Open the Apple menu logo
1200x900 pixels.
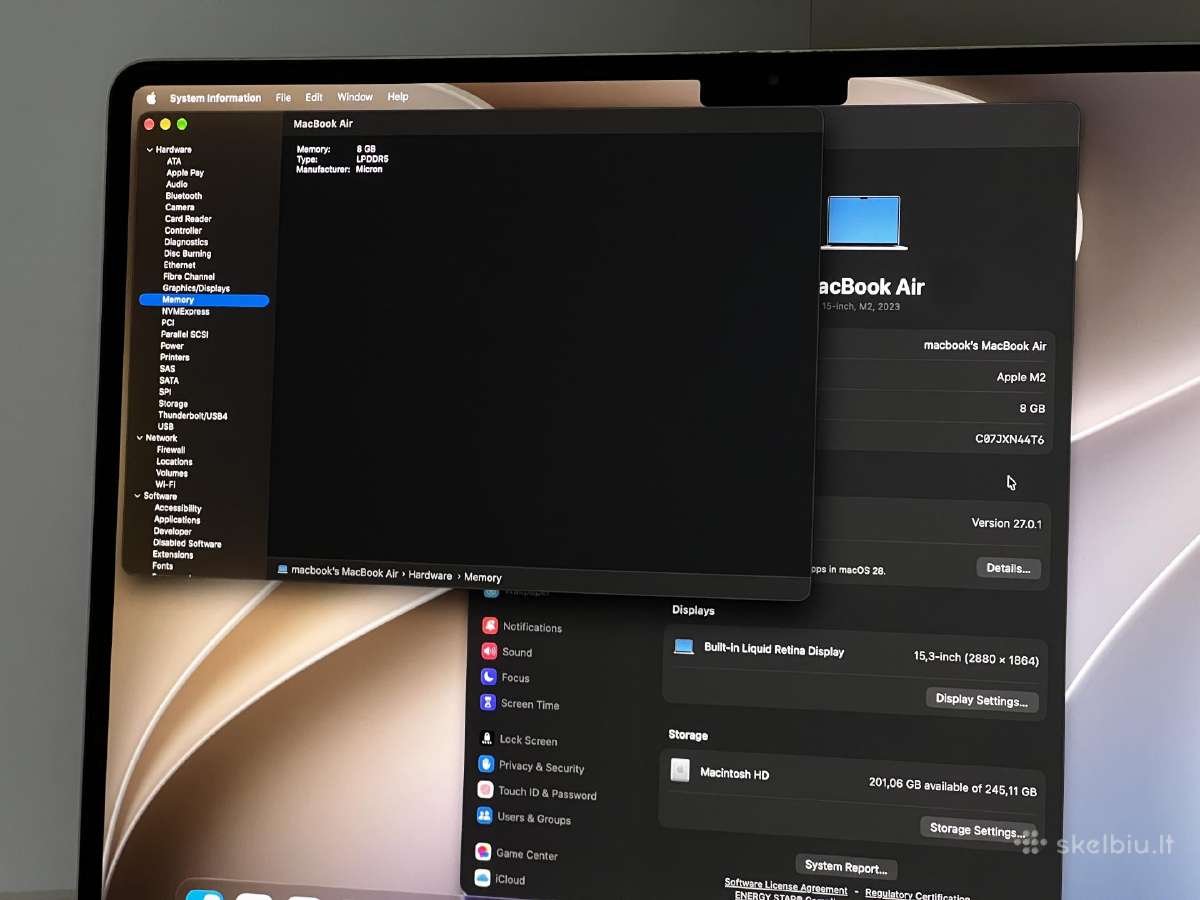(152, 98)
